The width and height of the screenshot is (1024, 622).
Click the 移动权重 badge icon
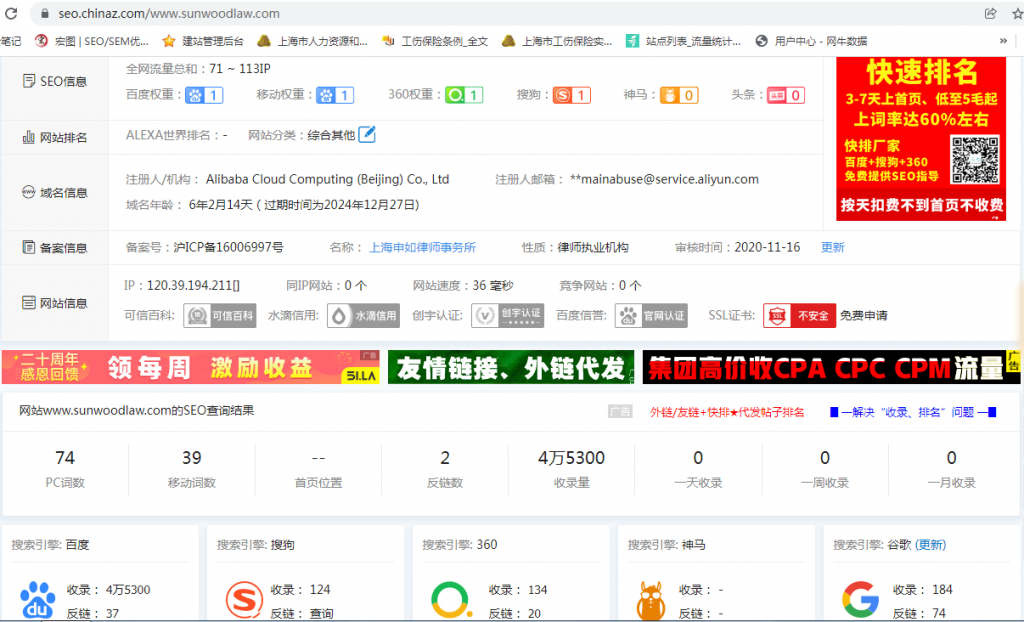click(335, 95)
